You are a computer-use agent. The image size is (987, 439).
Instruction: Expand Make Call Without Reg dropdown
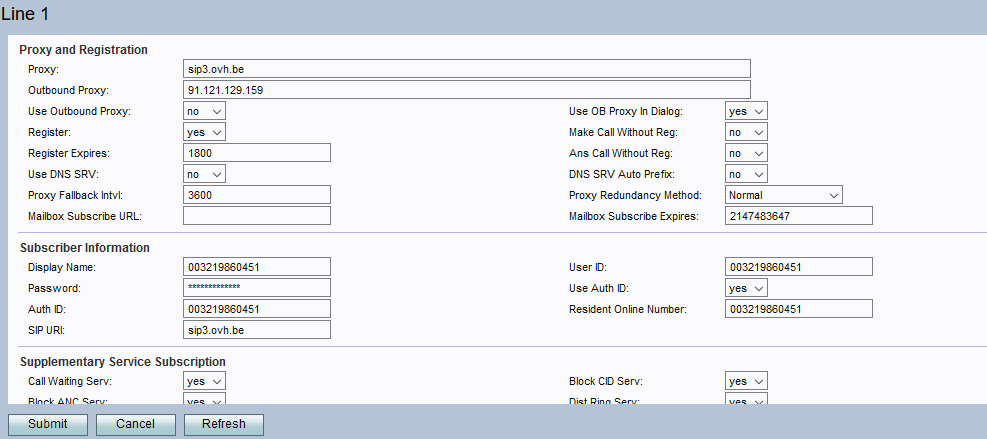coord(746,132)
